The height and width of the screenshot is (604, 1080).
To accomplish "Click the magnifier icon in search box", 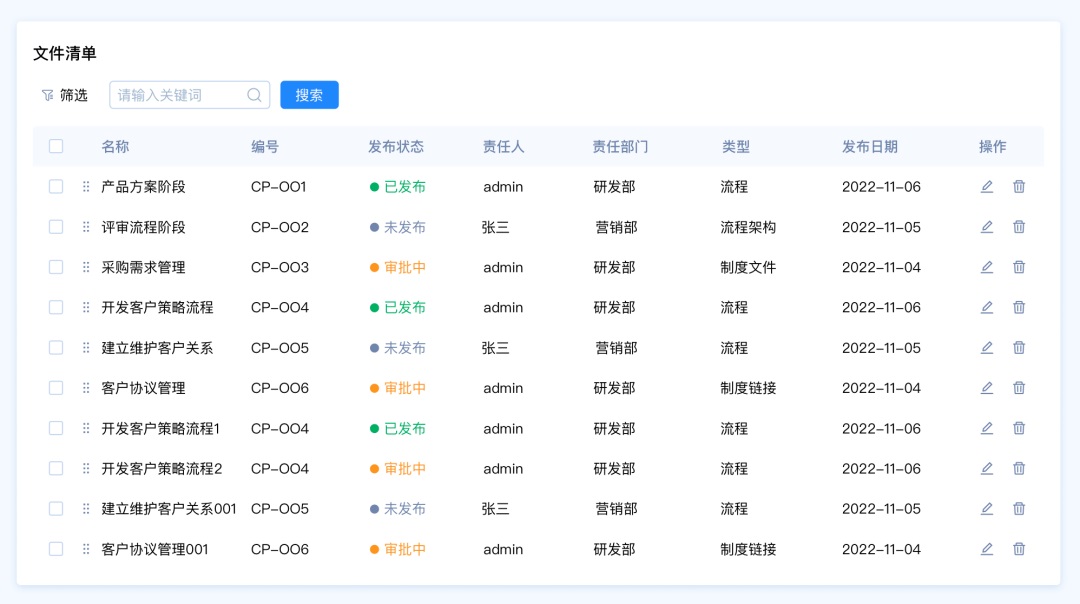I will point(254,95).
